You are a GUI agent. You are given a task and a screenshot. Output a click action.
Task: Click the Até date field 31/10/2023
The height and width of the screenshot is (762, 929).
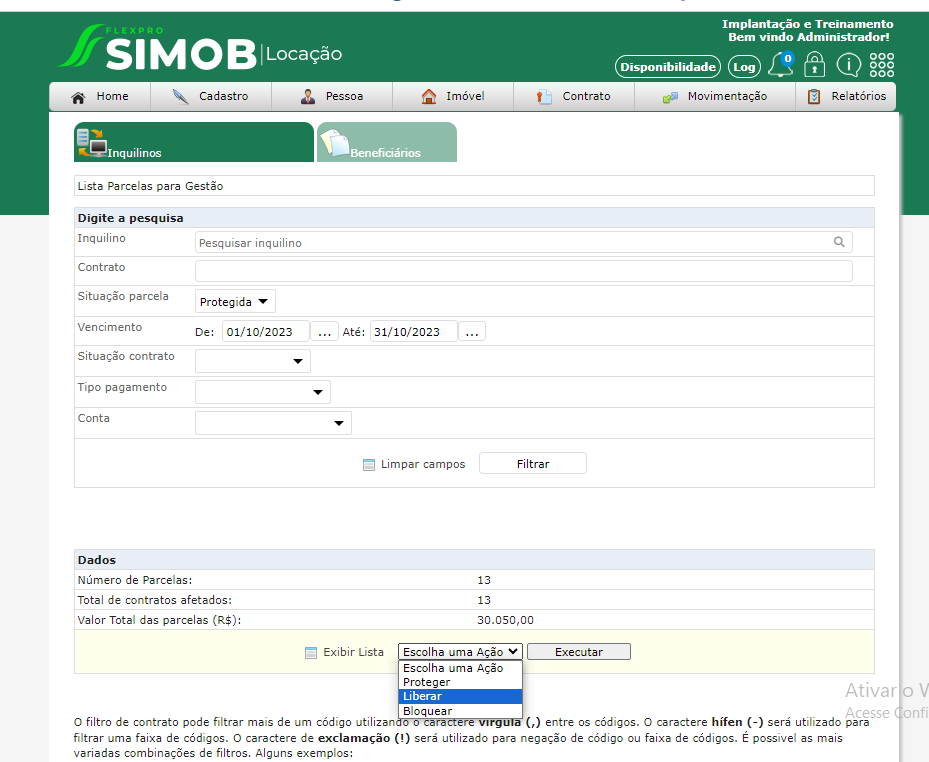(414, 332)
